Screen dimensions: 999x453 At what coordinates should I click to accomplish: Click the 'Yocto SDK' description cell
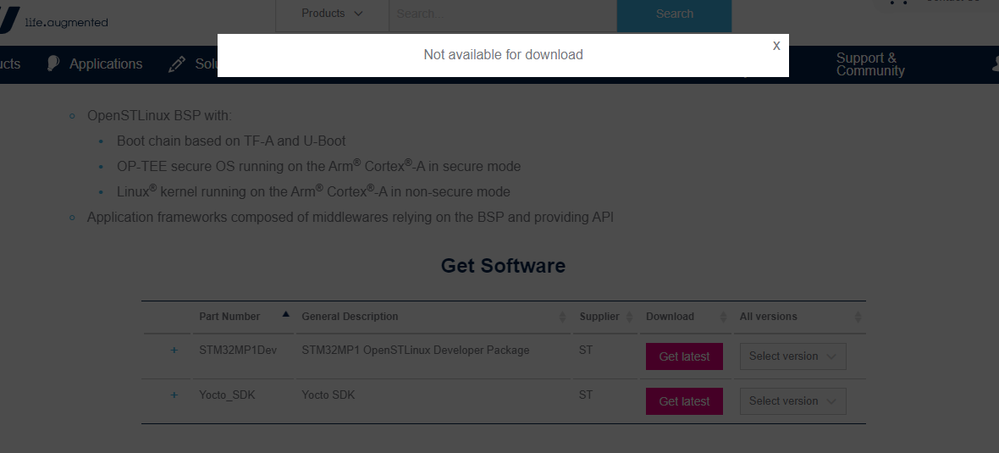point(328,395)
